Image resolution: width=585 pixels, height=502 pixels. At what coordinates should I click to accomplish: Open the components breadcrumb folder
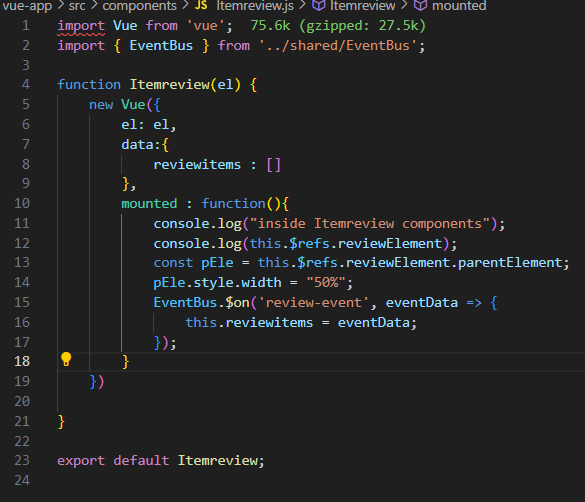pyautogui.click(x=140, y=6)
